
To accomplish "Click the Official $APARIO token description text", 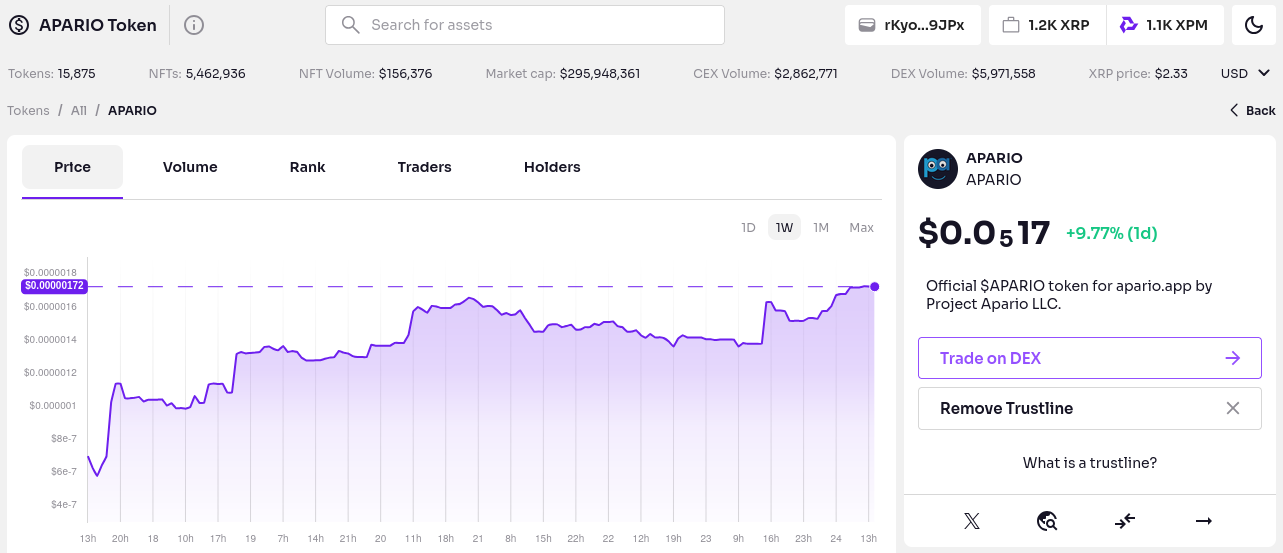I will [1069, 294].
